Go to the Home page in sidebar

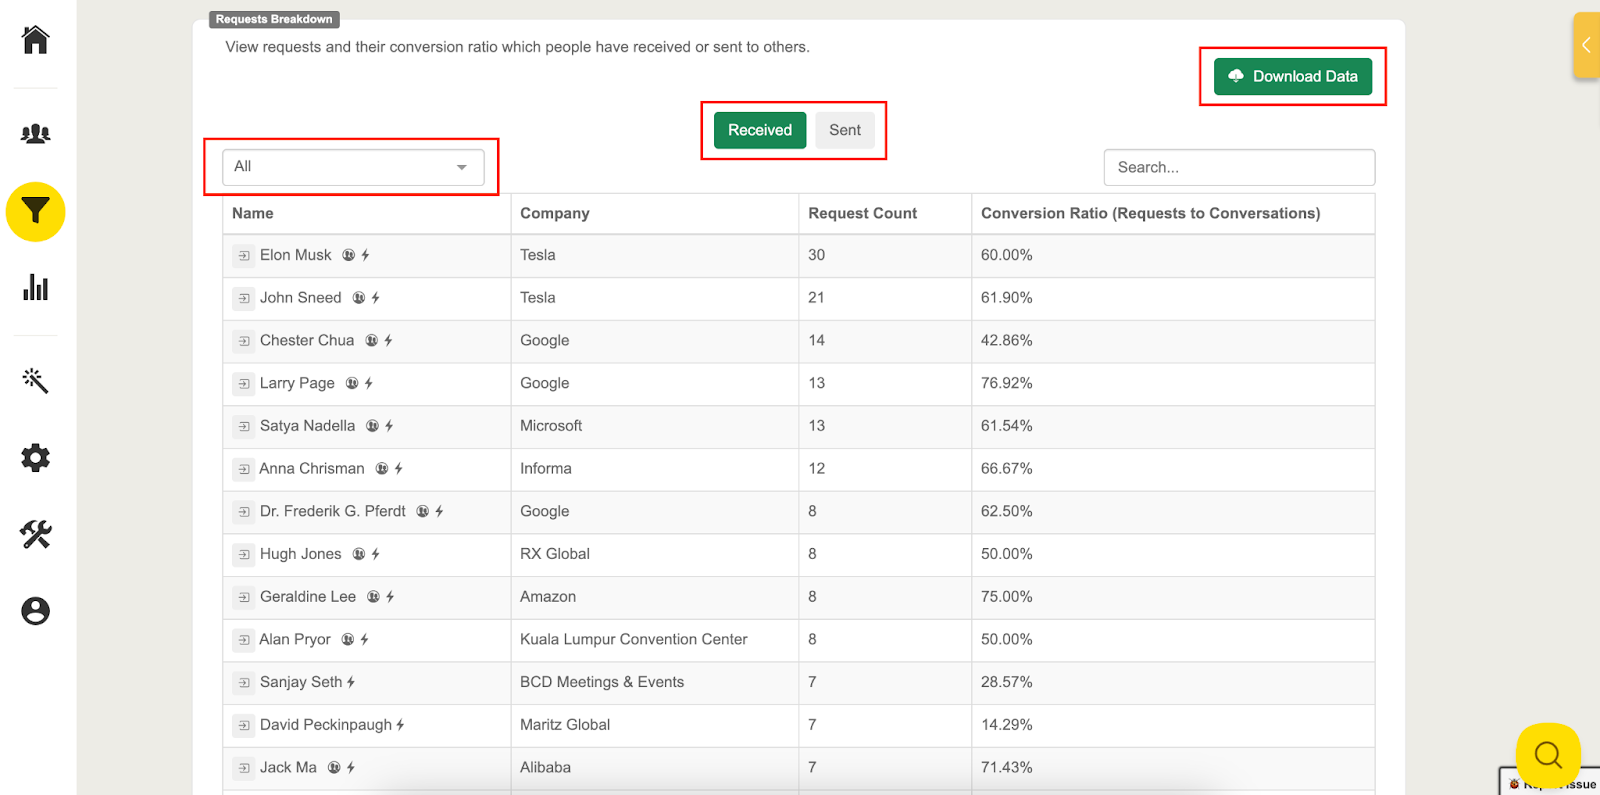36,40
